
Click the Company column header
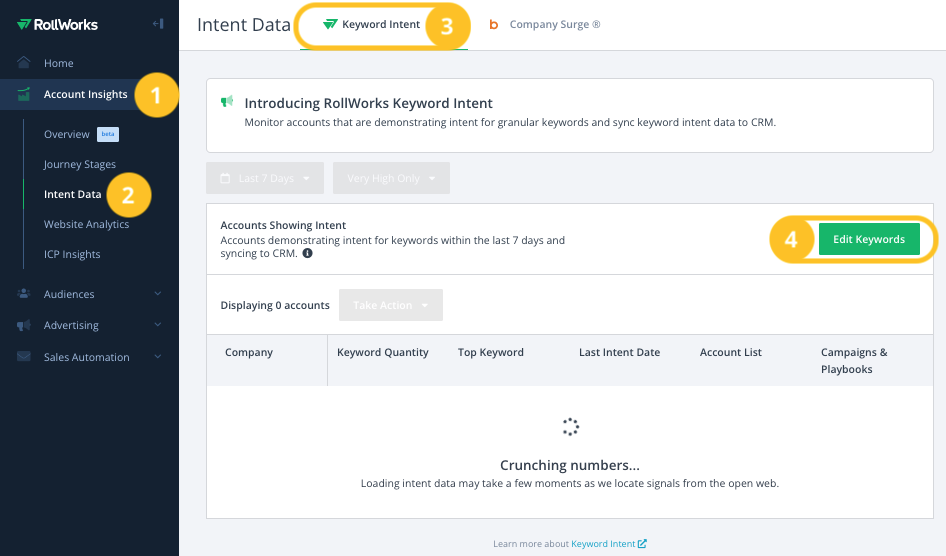(249, 352)
